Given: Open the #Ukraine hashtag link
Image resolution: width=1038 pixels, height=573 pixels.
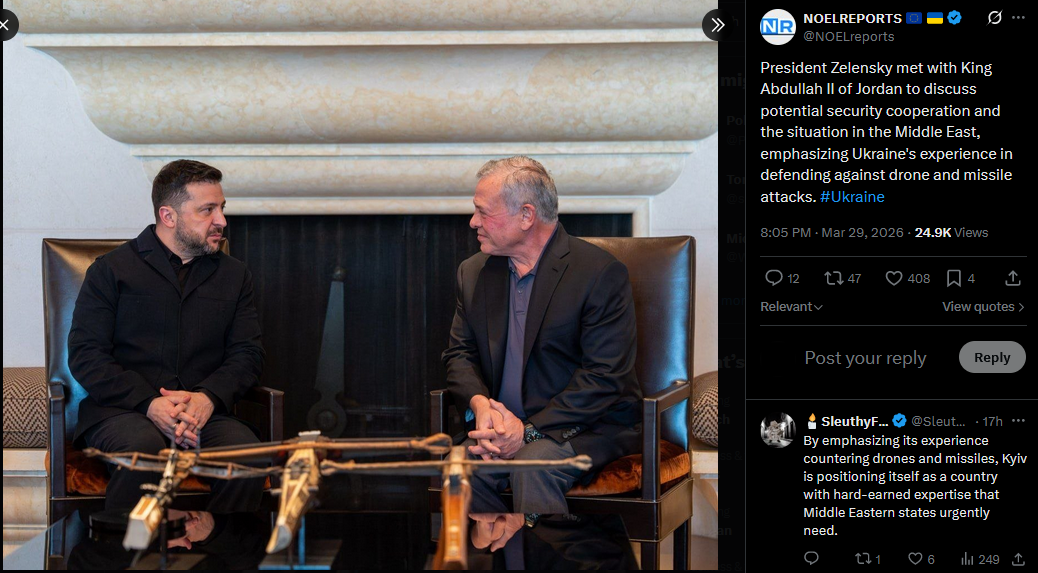Looking at the screenshot, I should point(852,197).
